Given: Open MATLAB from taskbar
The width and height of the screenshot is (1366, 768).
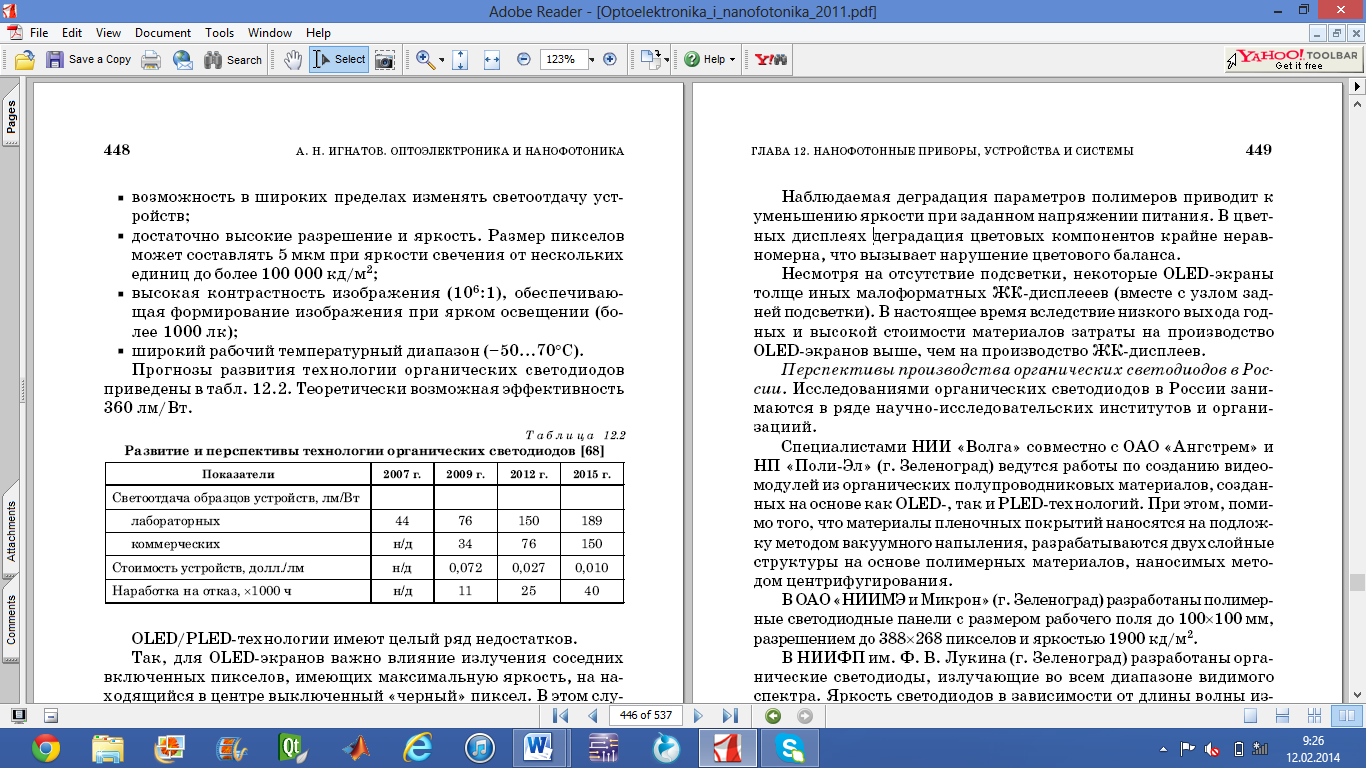Looking at the screenshot, I should point(355,747).
